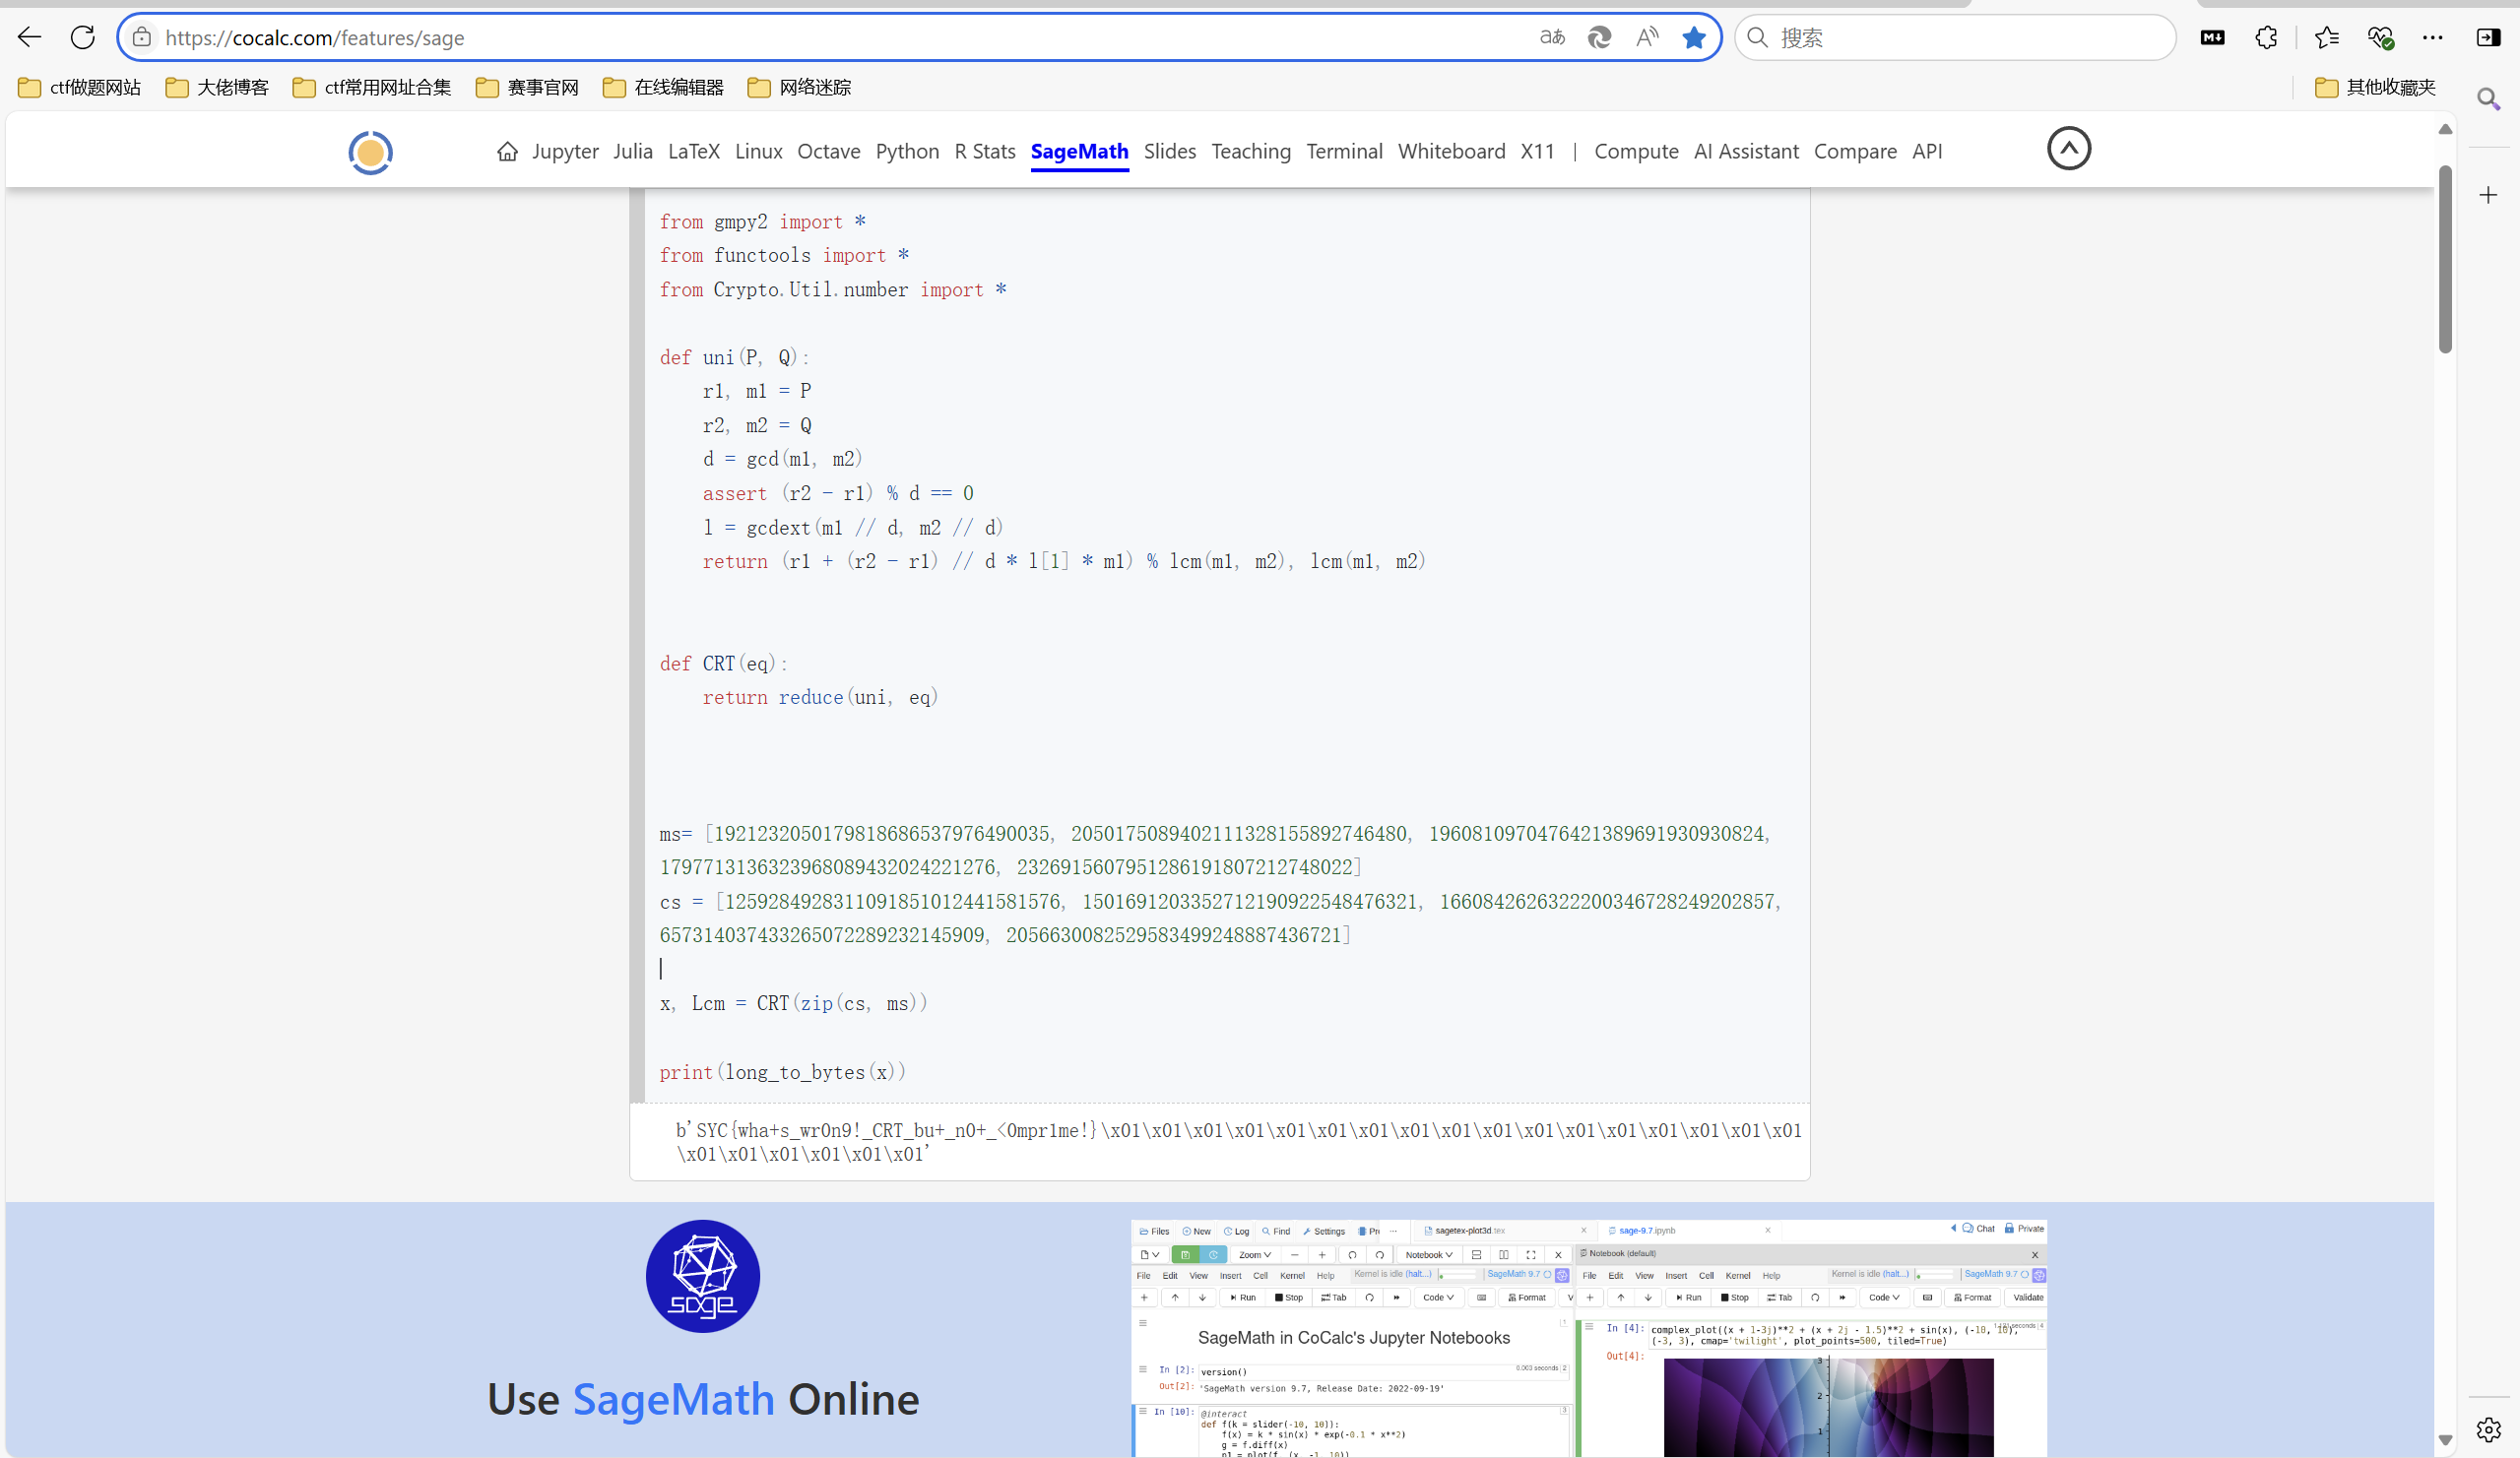
Task: Open the 其他收藏夹 folder
Action: click(x=2376, y=87)
